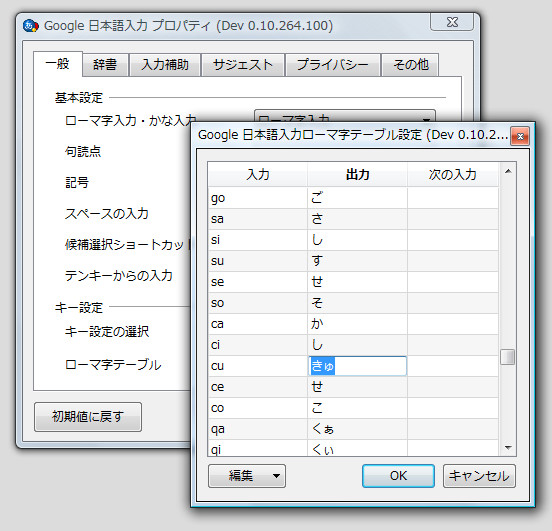Switch to the 辞書 tab
552x531 pixels.
[x=105, y=65]
